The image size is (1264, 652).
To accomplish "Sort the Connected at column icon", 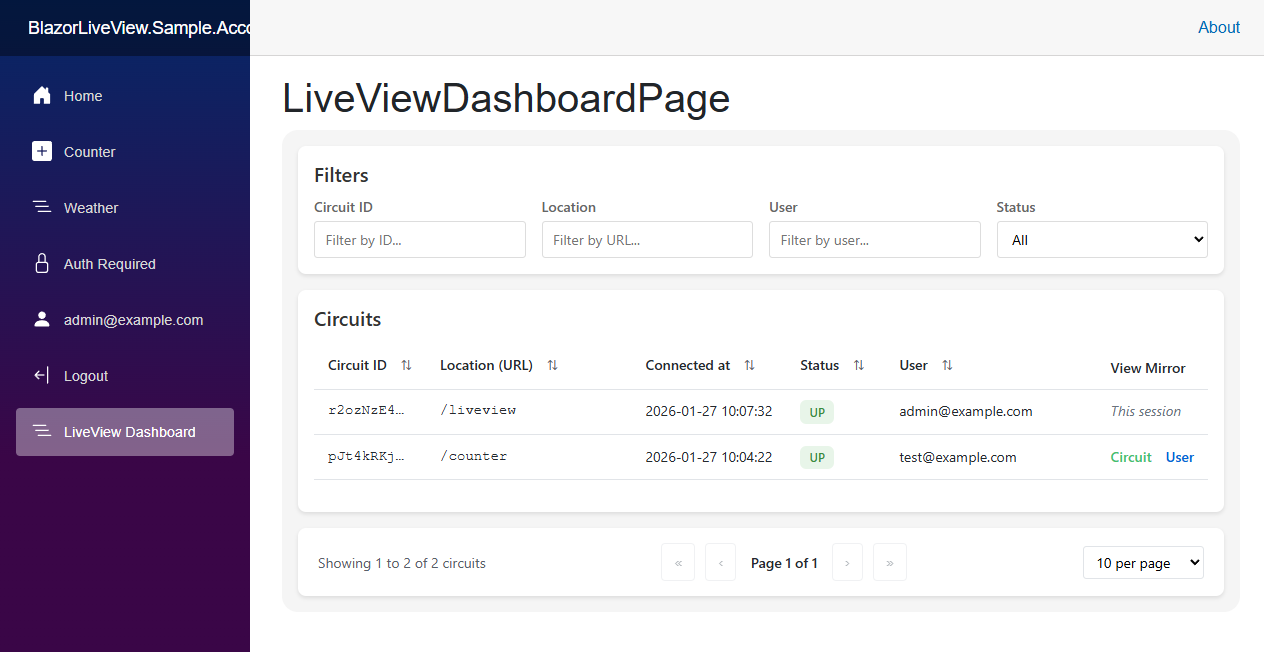I will tap(748, 365).
